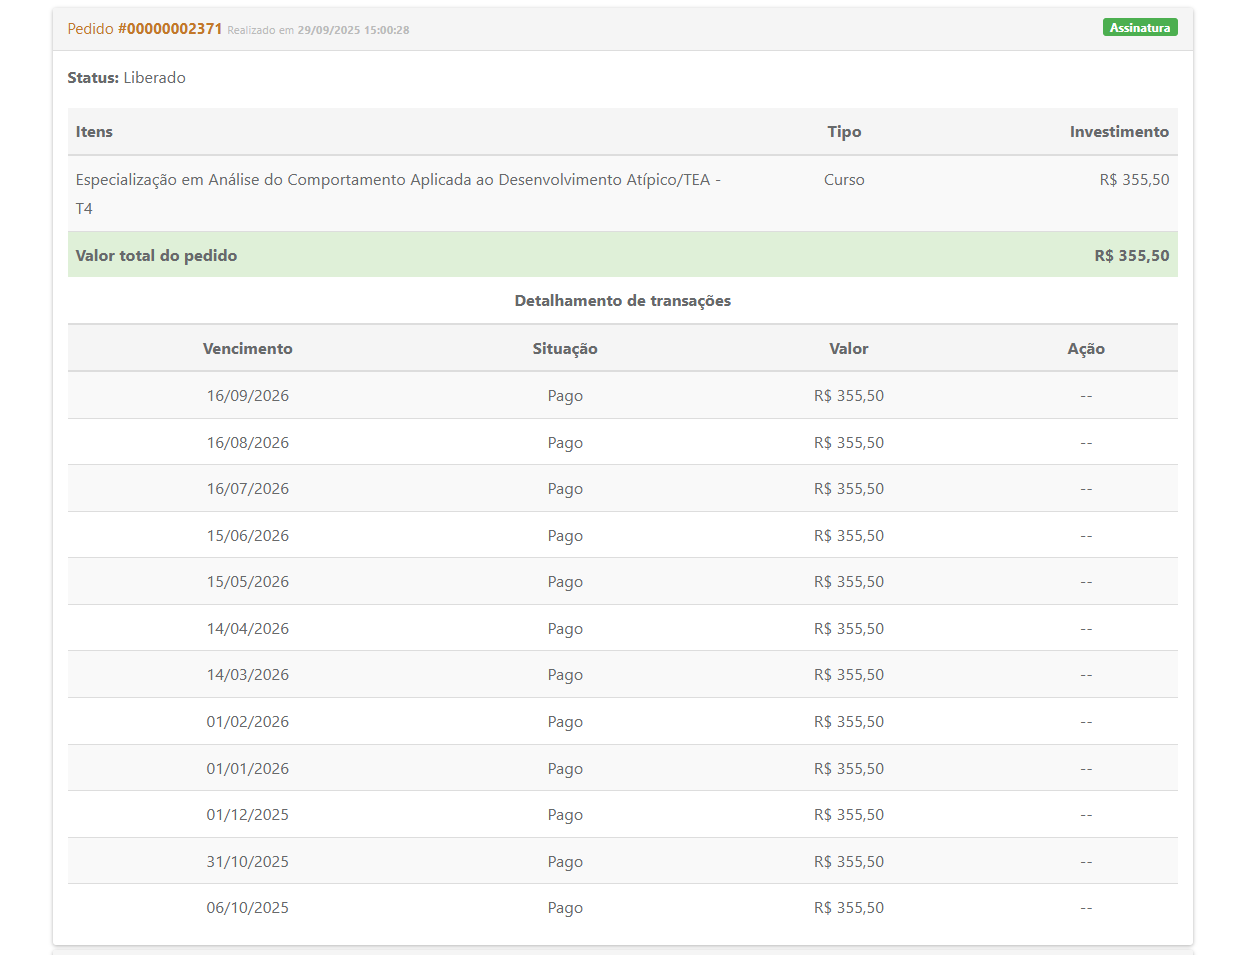Select the 14/04/2026 due date

pyautogui.click(x=248, y=629)
